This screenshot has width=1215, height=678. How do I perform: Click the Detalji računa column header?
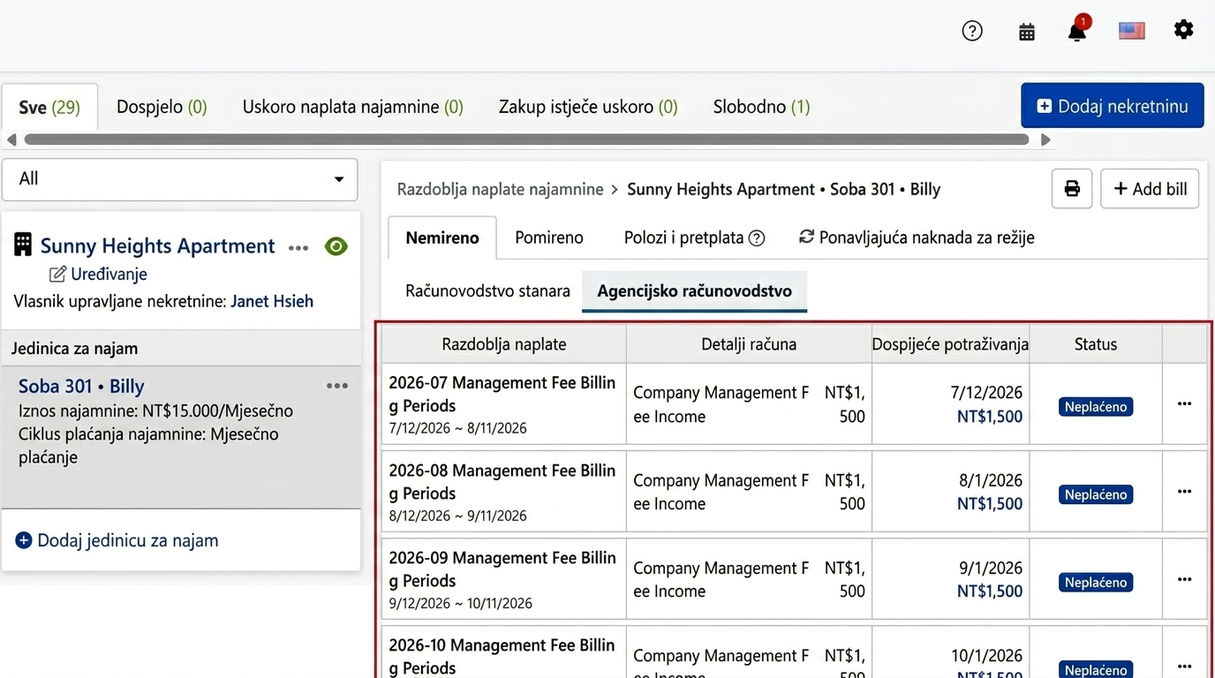tap(749, 344)
